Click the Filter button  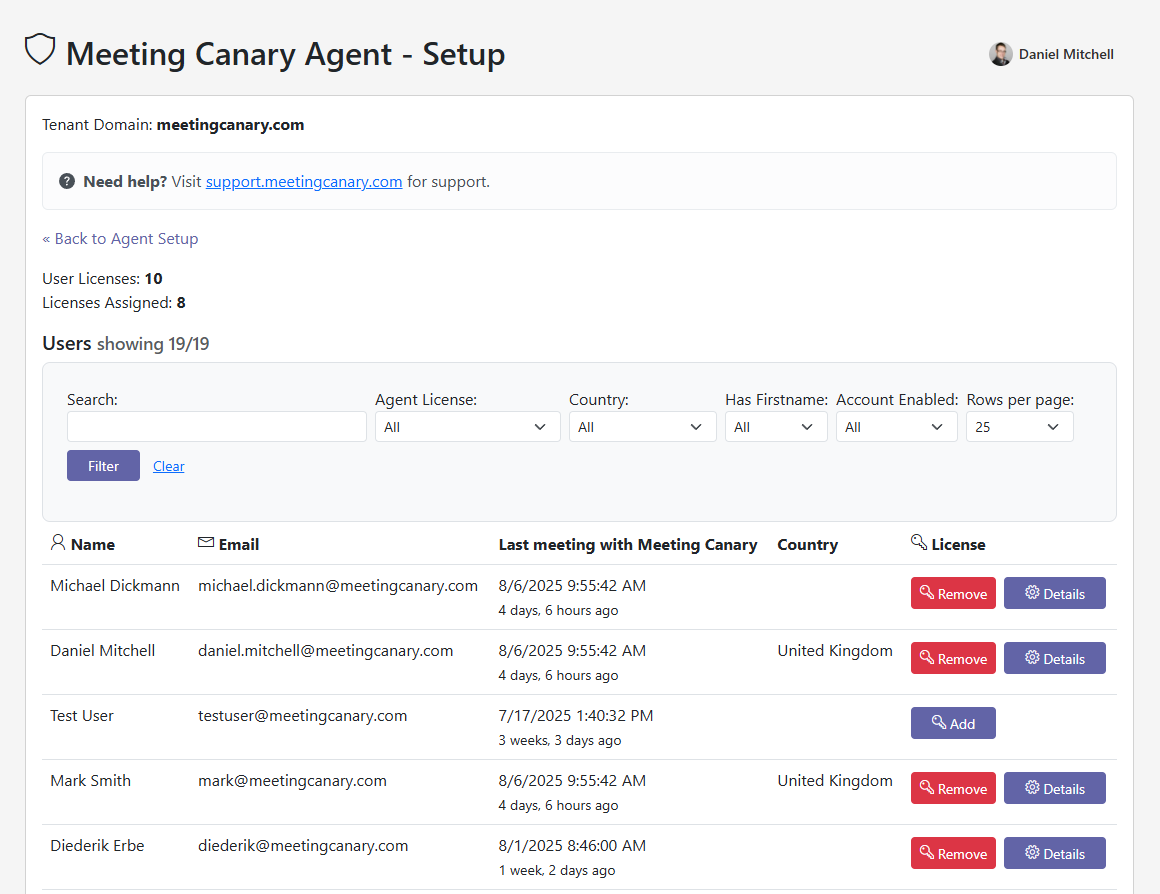pos(103,465)
